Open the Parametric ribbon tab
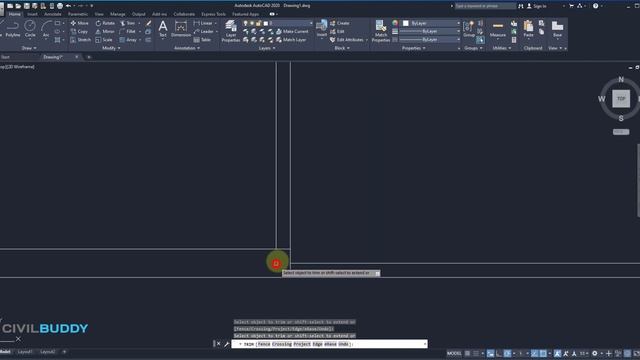 coord(78,14)
